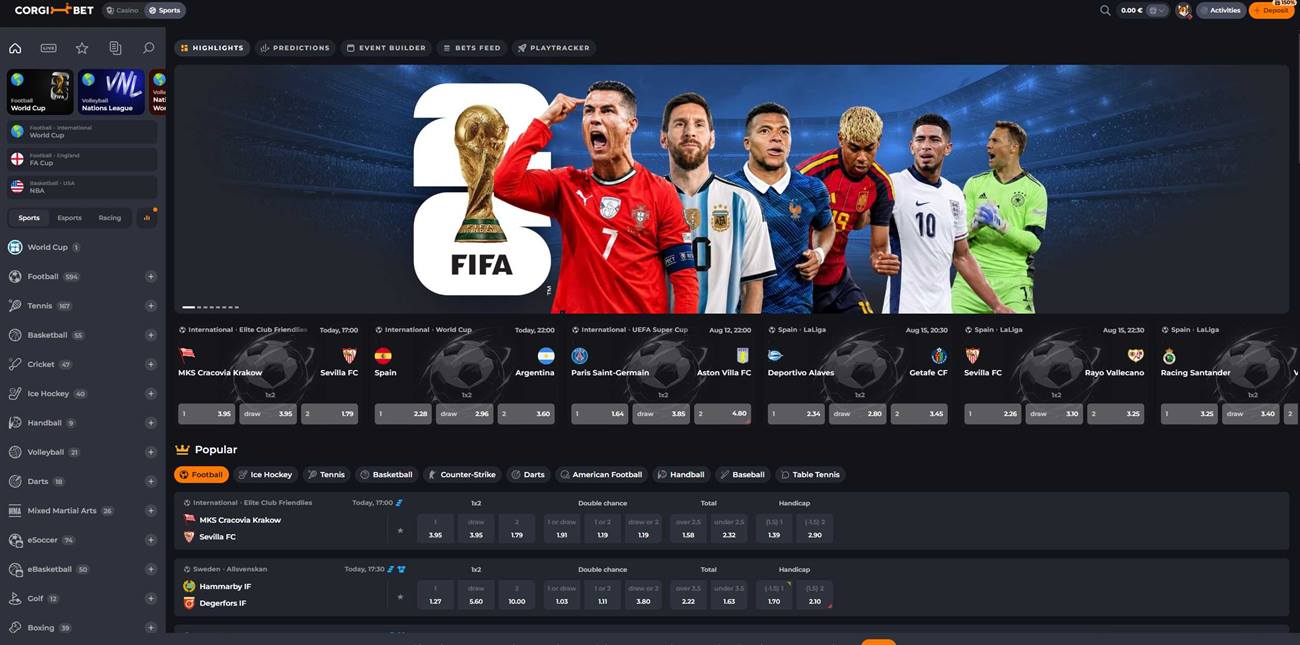Image resolution: width=1300 pixels, height=645 pixels.
Task: Select over 2.5 total at 1.58
Action: pyautogui.click(x=688, y=530)
